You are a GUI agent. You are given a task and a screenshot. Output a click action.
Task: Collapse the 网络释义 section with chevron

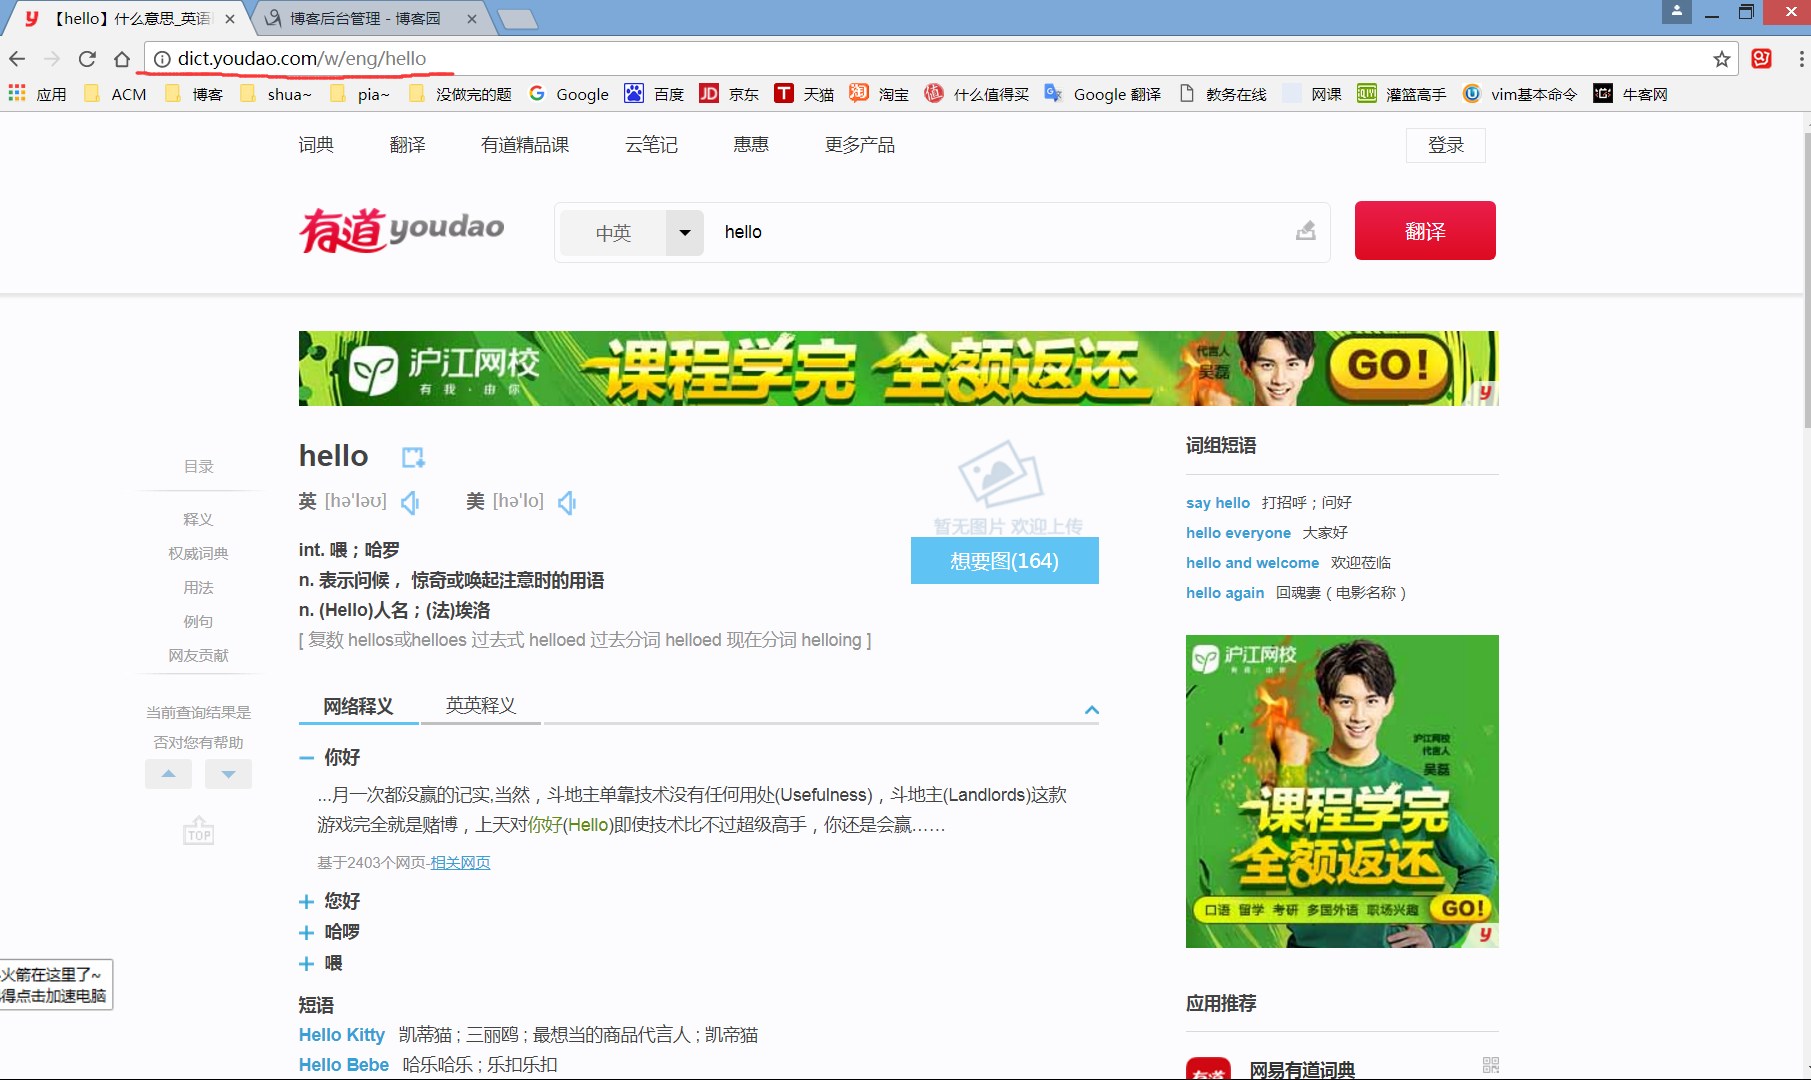(x=1091, y=710)
